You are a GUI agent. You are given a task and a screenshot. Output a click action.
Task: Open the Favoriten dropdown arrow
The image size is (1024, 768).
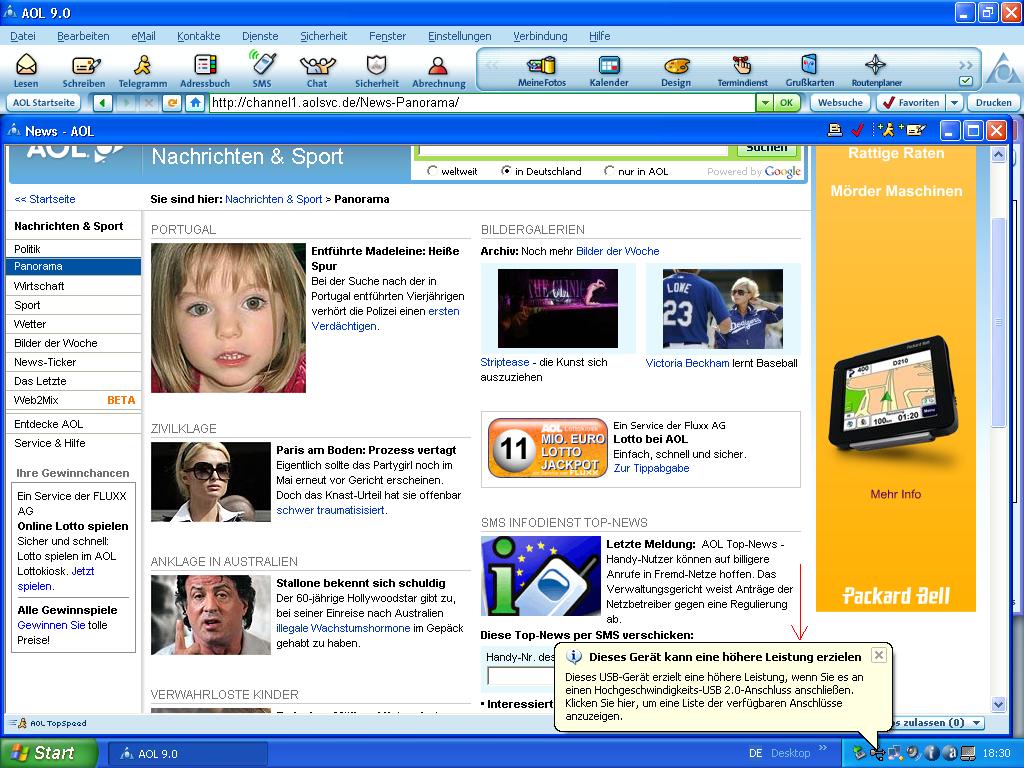[x=955, y=103]
